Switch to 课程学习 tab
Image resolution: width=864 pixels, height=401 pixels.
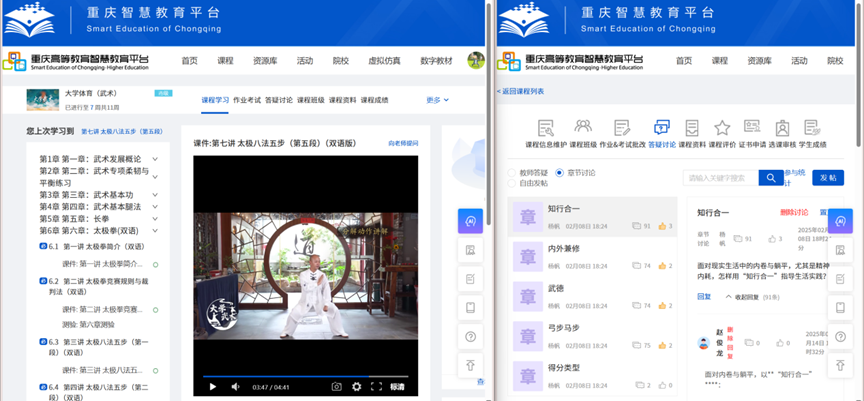(x=215, y=100)
